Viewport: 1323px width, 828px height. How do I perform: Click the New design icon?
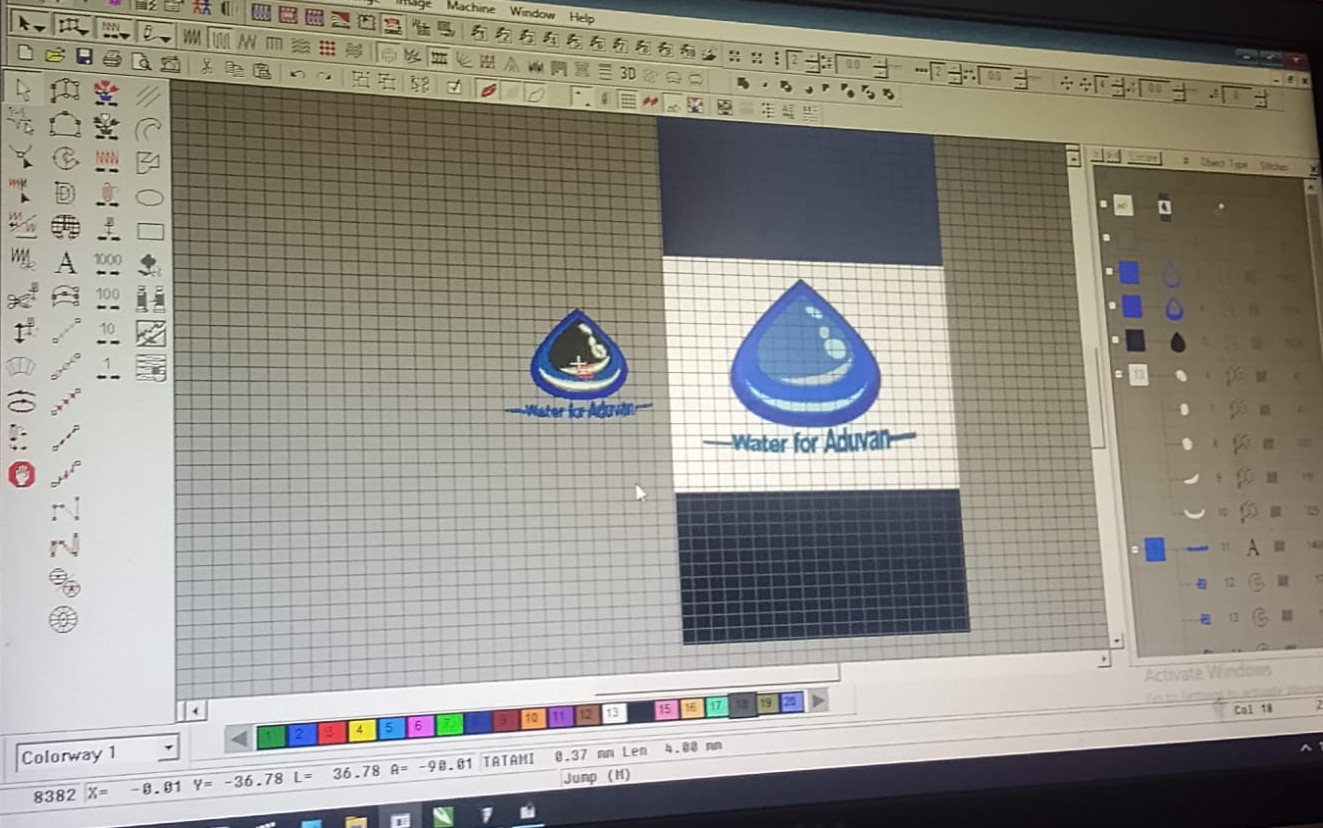pos(26,54)
